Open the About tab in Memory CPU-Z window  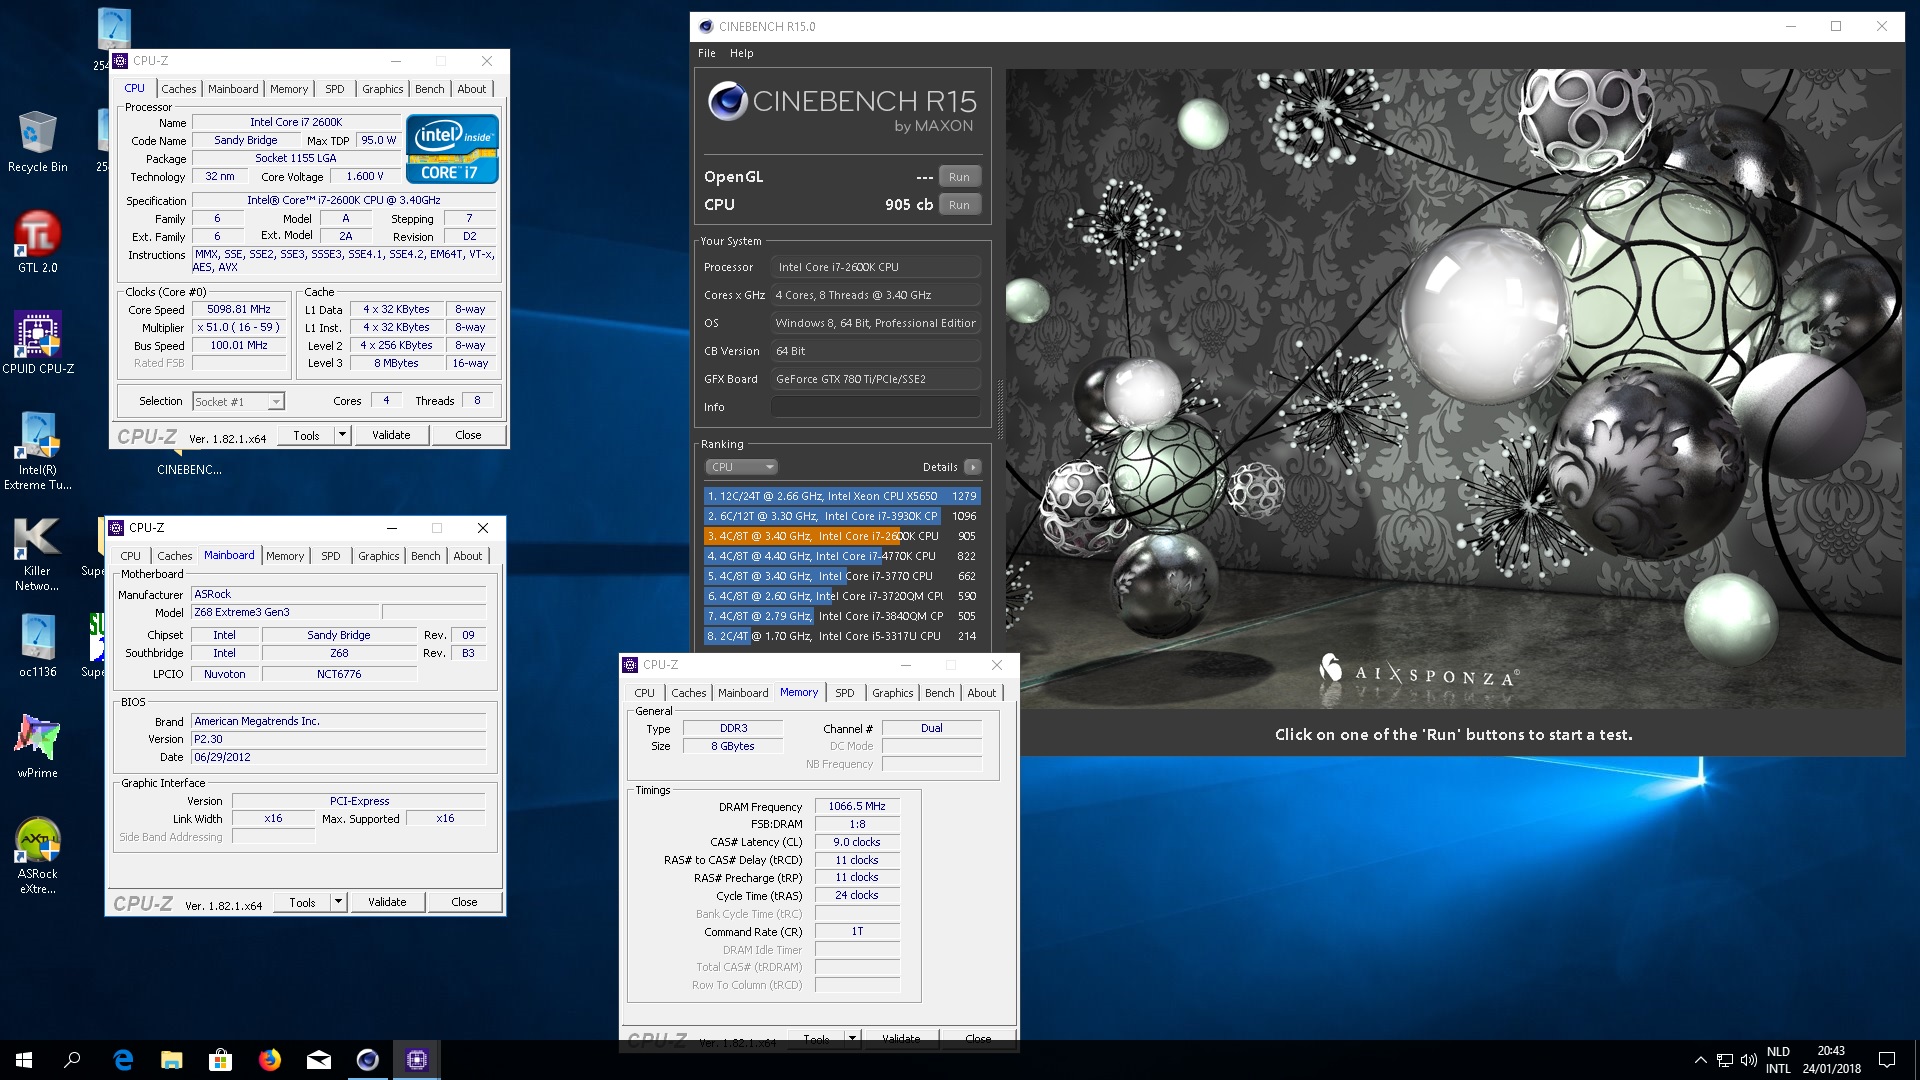[982, 693]
